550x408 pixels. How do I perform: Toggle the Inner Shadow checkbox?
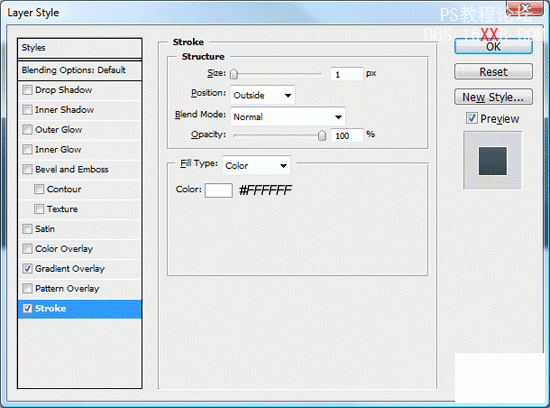coord(27,110)
